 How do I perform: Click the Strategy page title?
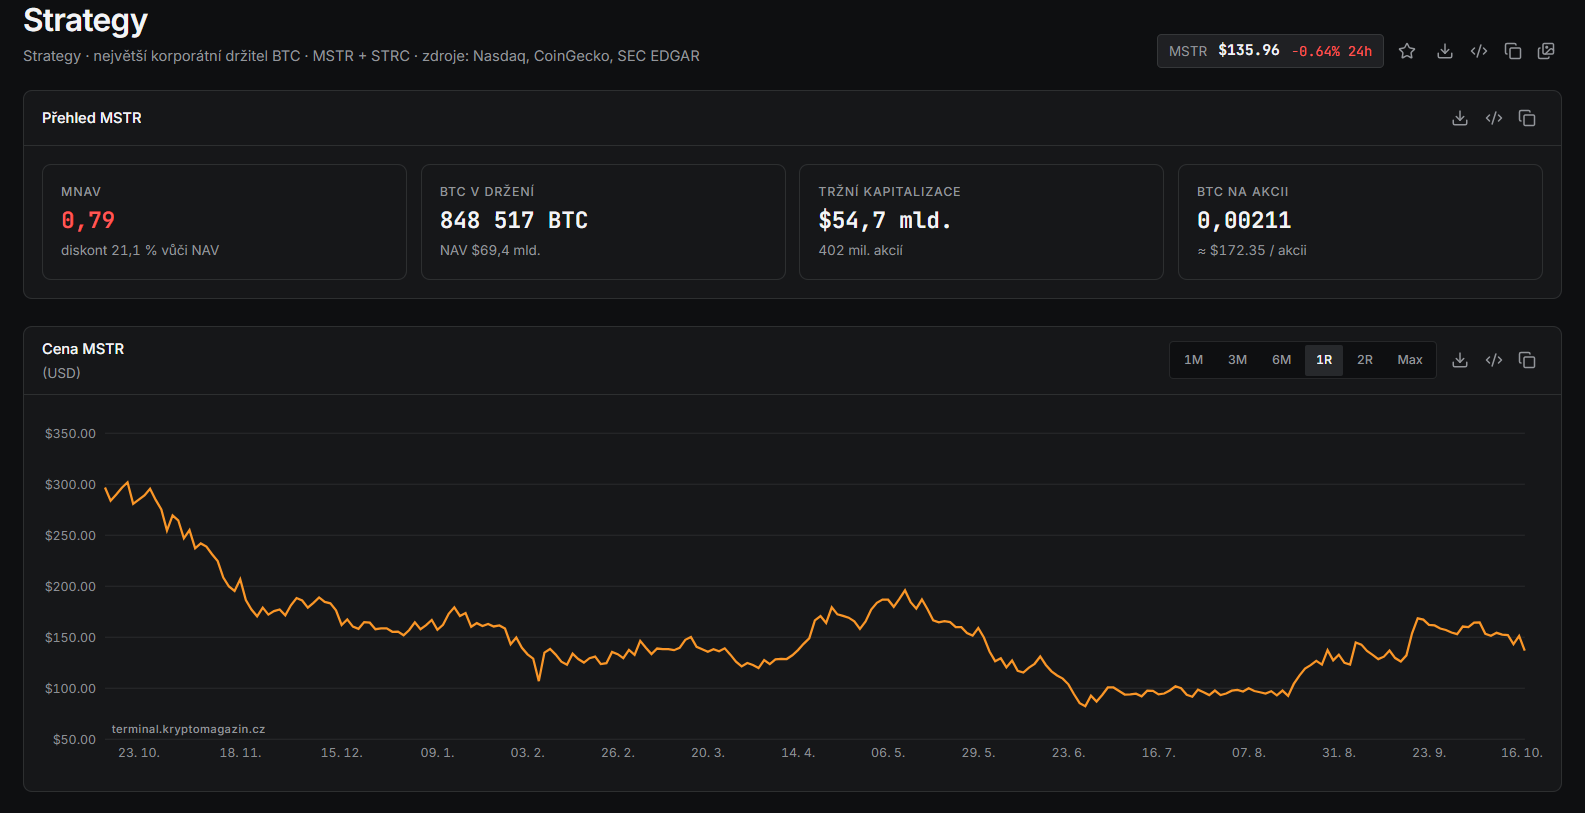point(85,20)
